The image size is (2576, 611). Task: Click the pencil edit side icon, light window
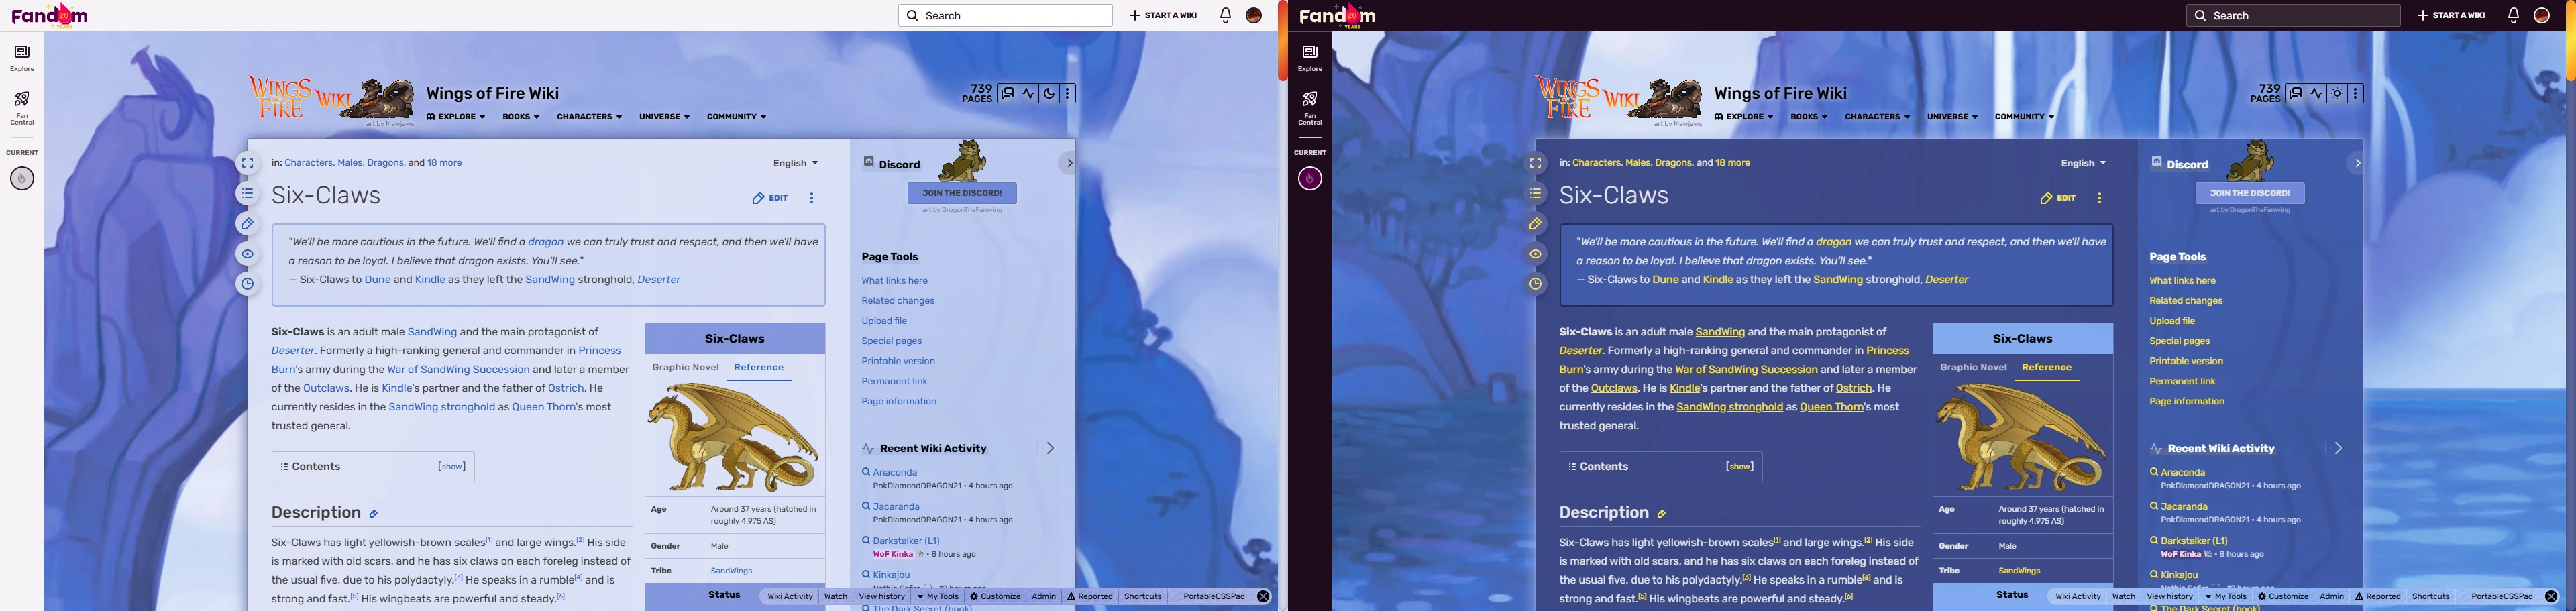point(247,224)
